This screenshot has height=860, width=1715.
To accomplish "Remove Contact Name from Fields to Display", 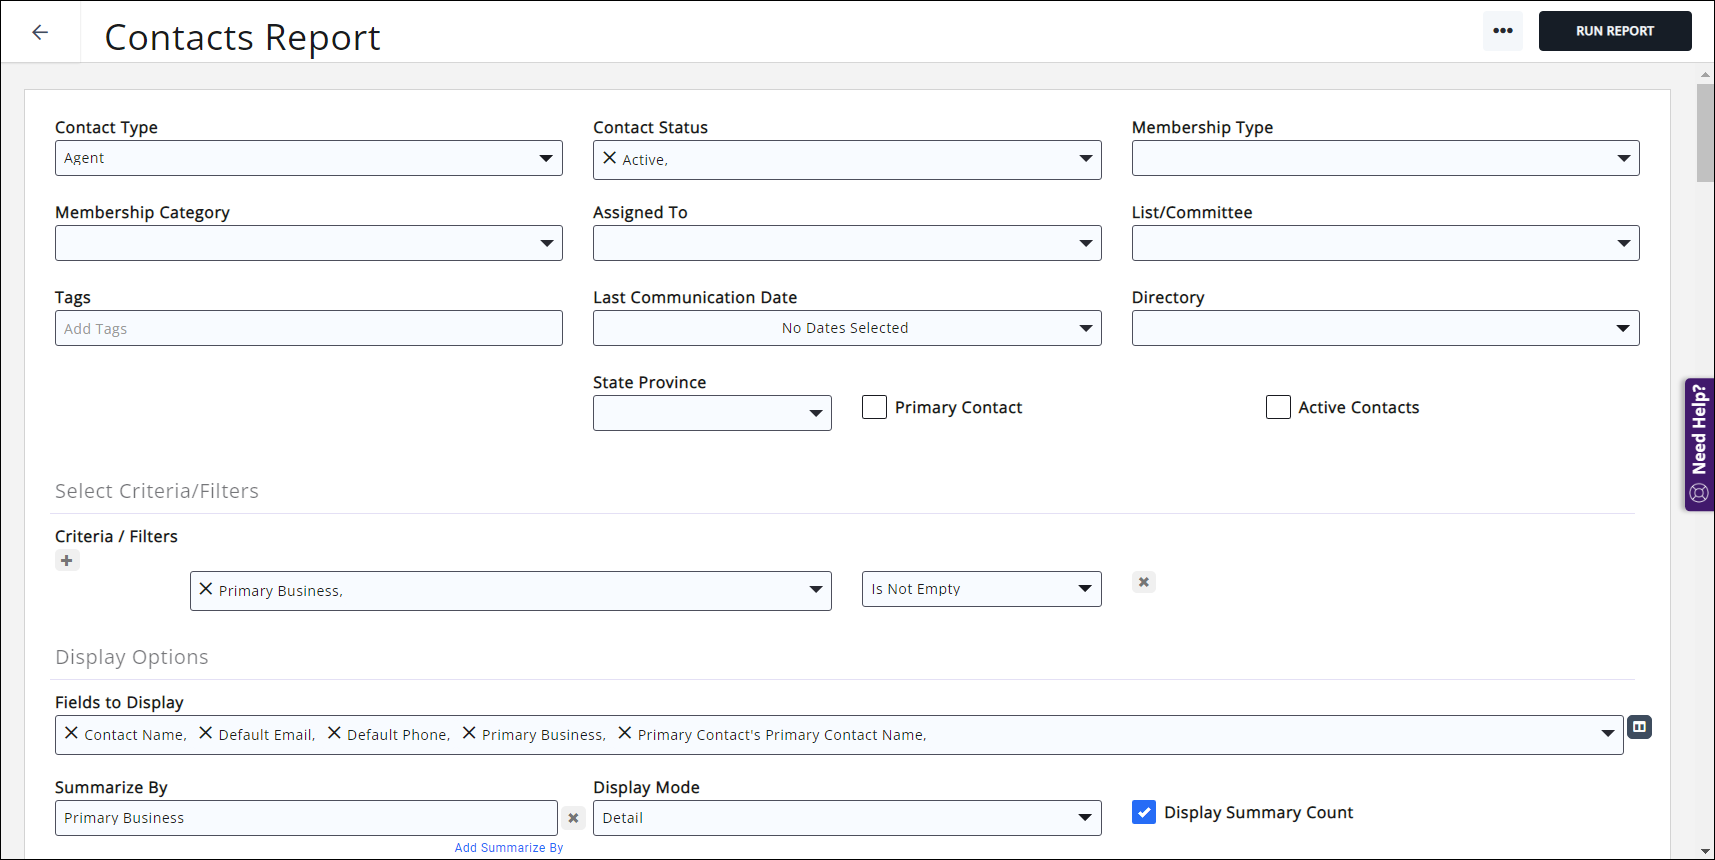I will point(71,733).
